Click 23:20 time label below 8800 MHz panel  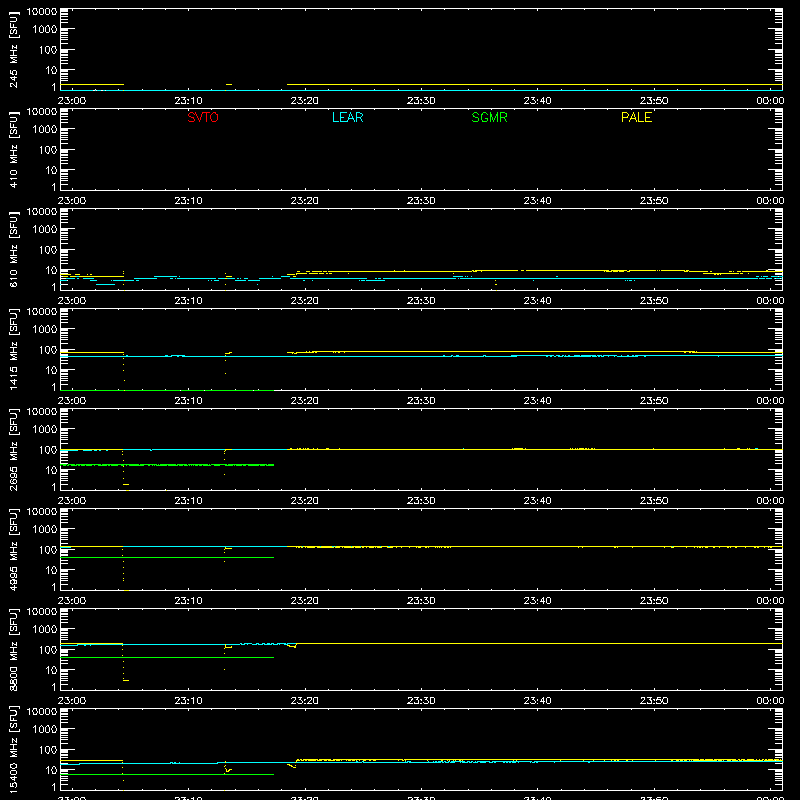pyautogui.click(x=305, y=701)
